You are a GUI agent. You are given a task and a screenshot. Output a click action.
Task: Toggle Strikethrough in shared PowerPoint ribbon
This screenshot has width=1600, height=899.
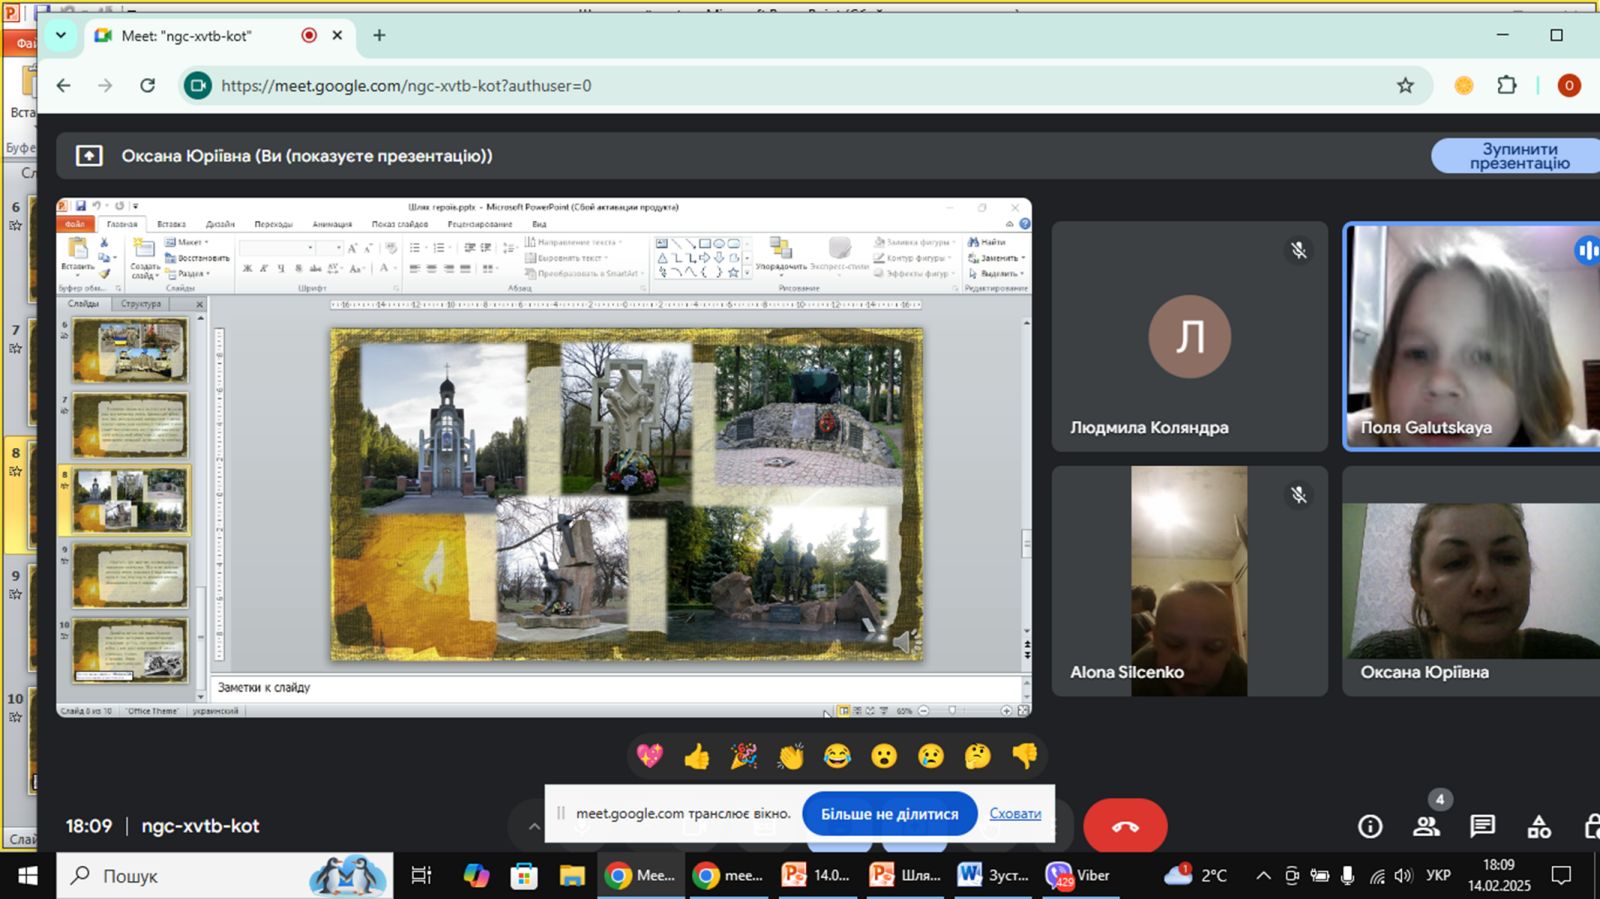(x=315, y=269)
